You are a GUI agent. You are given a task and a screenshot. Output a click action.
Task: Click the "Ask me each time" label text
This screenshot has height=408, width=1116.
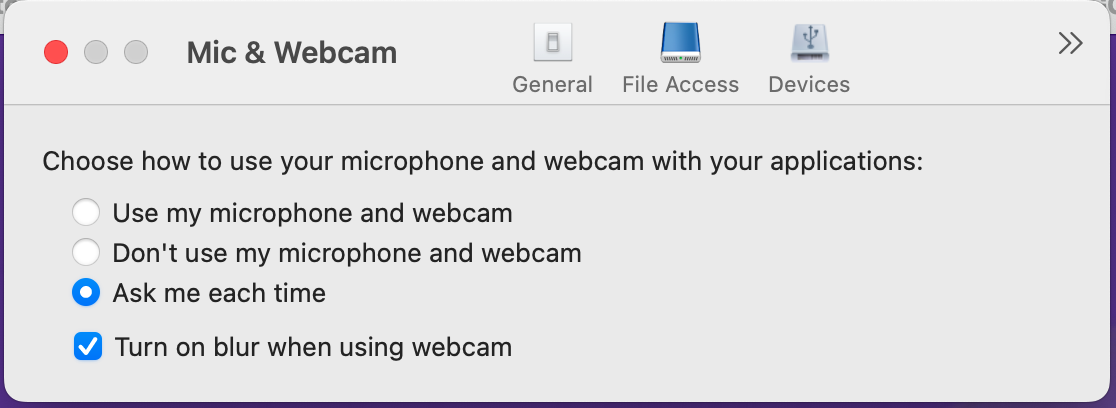coord(219,293)
